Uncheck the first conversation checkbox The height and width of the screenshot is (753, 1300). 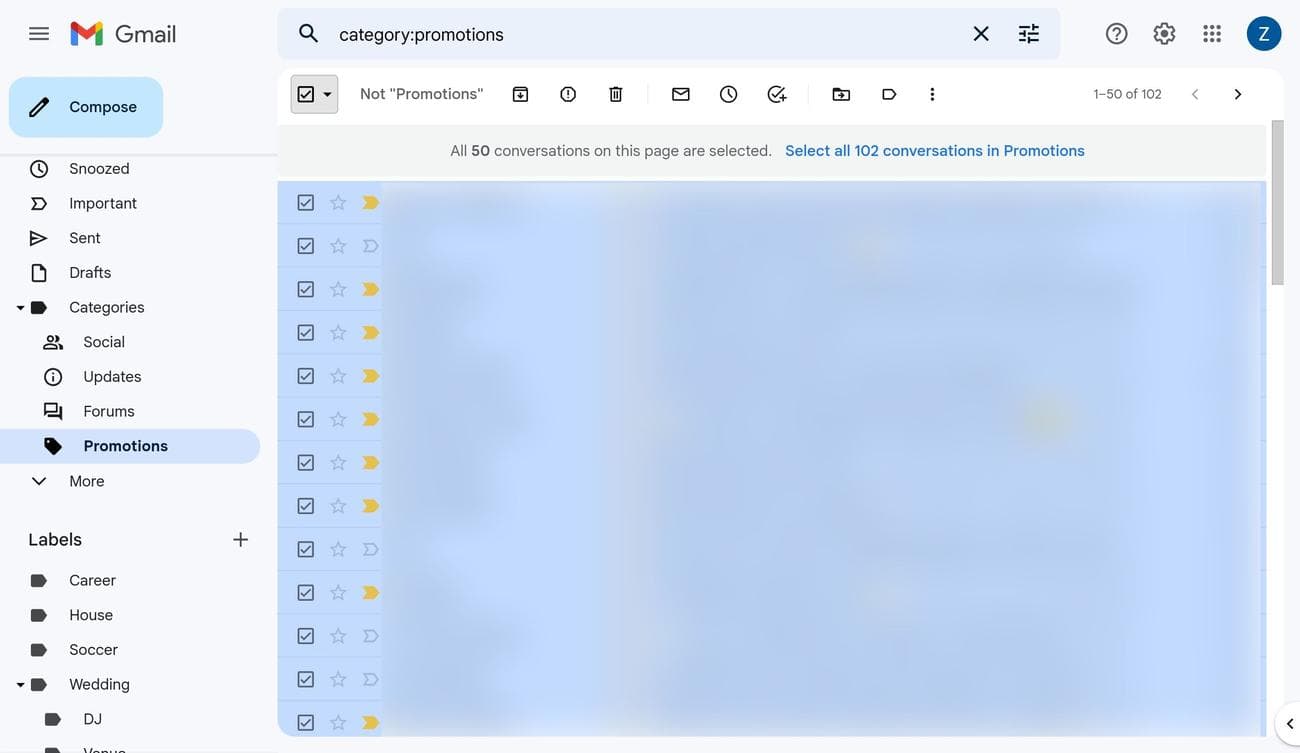click(x=306, y=203)
